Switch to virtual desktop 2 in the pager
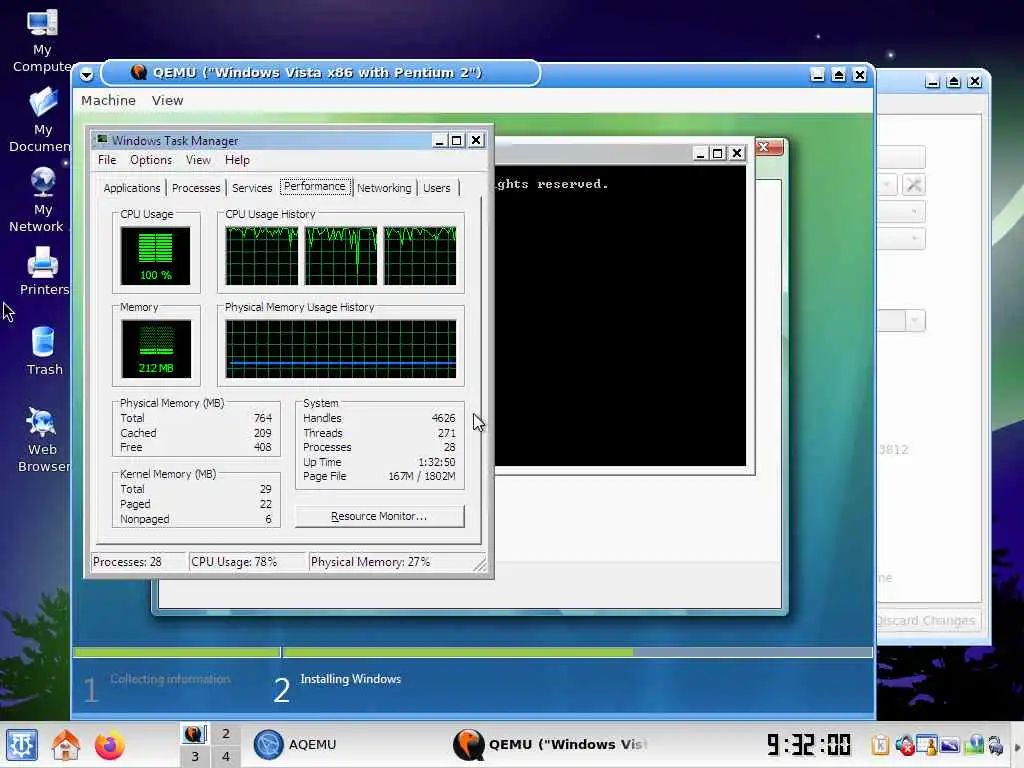Screen dimensions: 1024x768 pyautogui.click(x=225, y=733)
